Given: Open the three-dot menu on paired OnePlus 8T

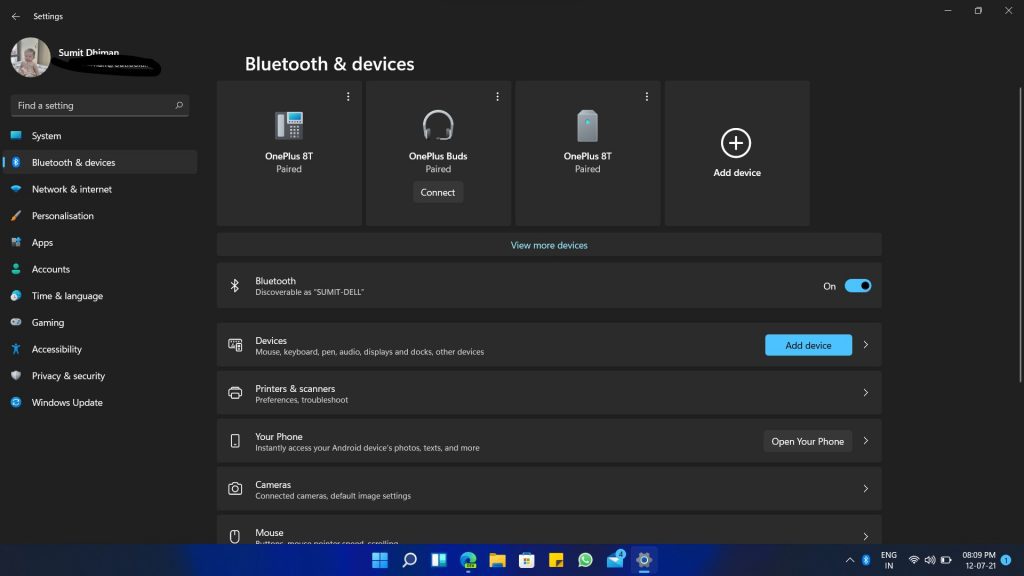Looking at the screenshot, I should 348,97.
